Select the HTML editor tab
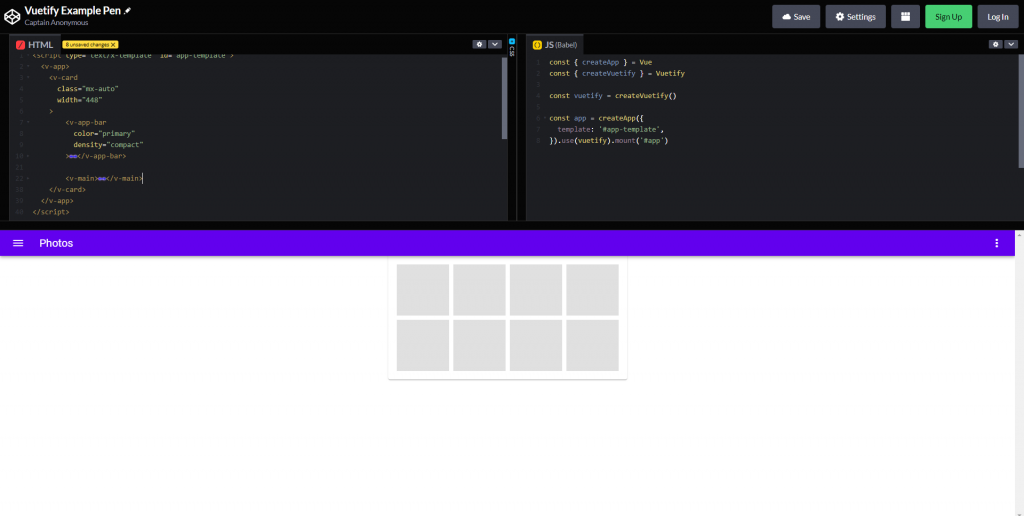Screen dimensions: 1024x516 pos(35,45)
